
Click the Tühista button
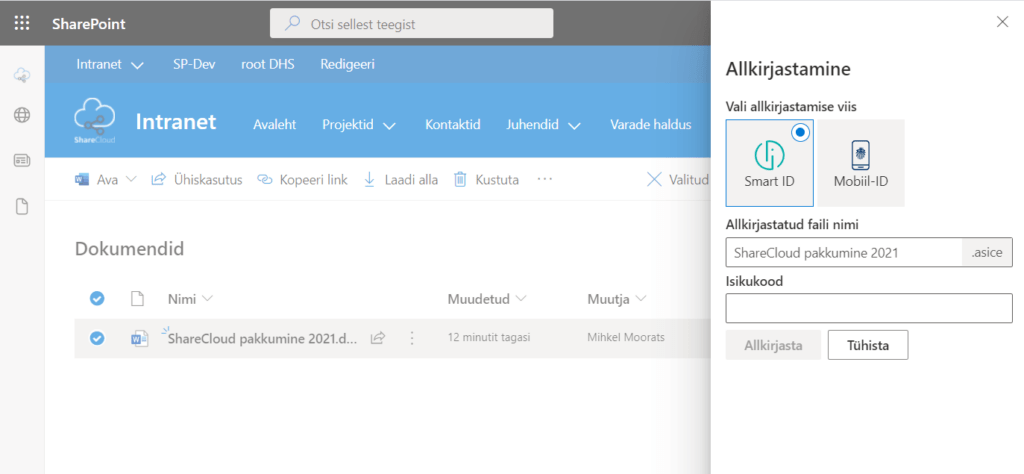click(867, 345)
